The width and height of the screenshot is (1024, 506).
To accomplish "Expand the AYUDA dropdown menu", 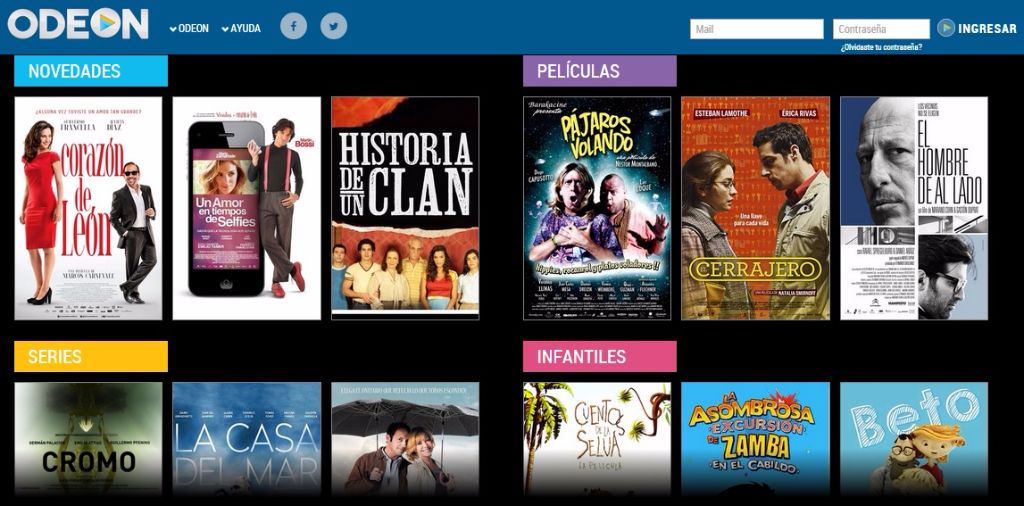I will point(241,28).
